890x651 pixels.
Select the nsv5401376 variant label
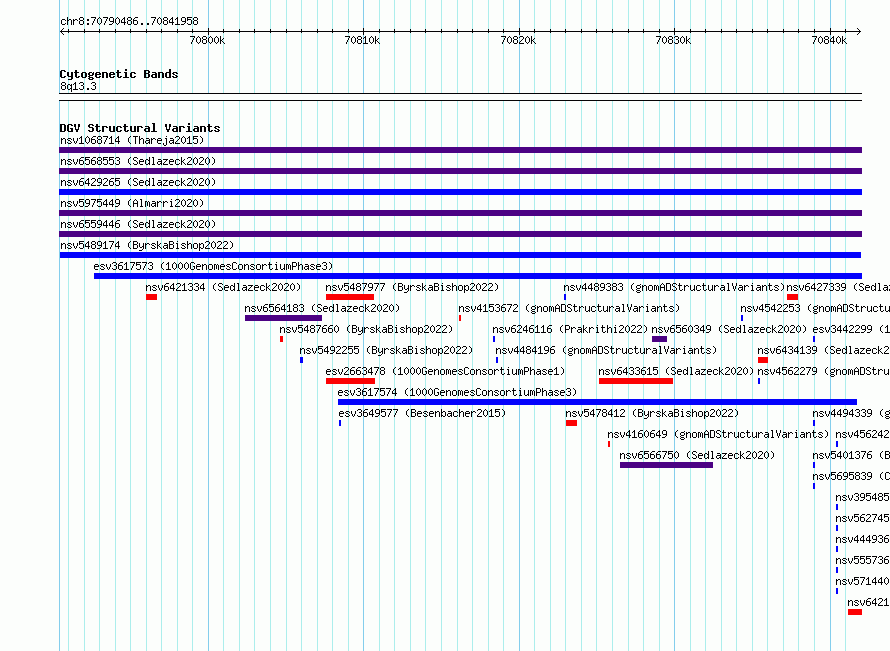coord(851,455)
